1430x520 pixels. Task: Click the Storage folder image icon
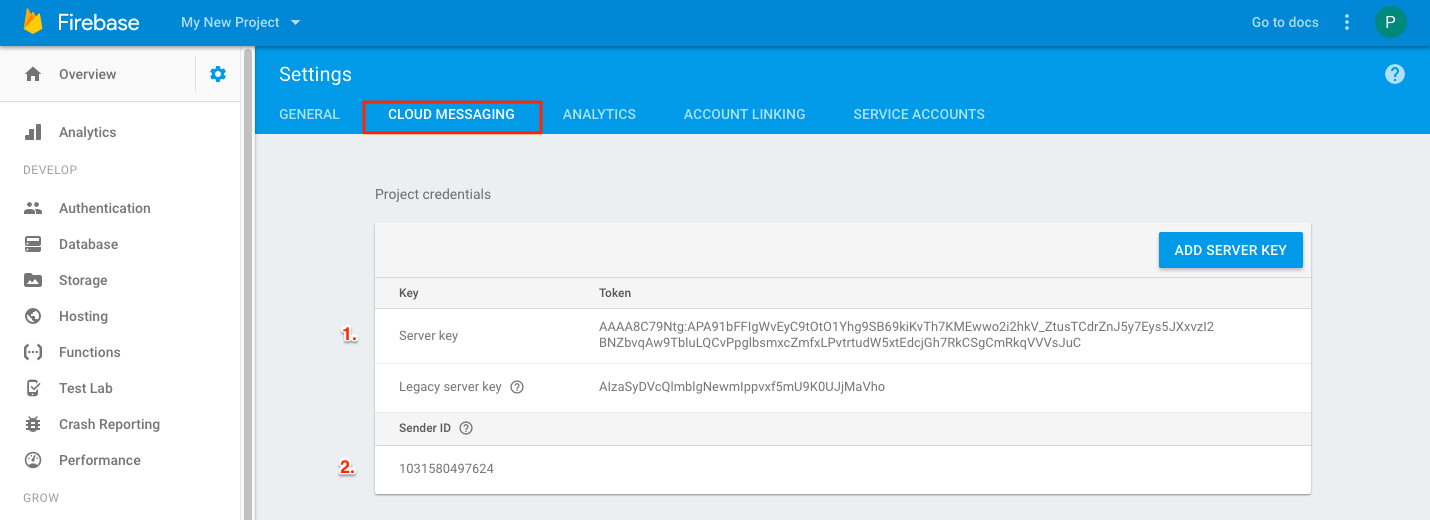33,280
